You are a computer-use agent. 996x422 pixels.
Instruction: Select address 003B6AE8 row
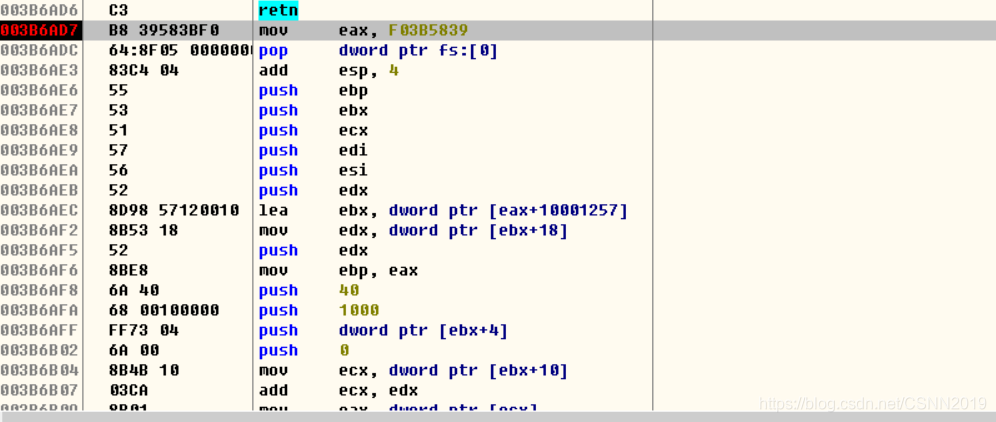(x=41, y=130)
